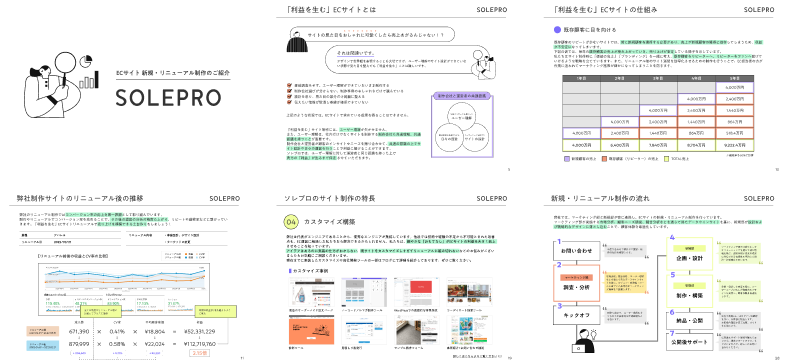The height and width of the screenshot is (364, 800).
Task: Click the value '0.41%'
Action: pos(117,332)
